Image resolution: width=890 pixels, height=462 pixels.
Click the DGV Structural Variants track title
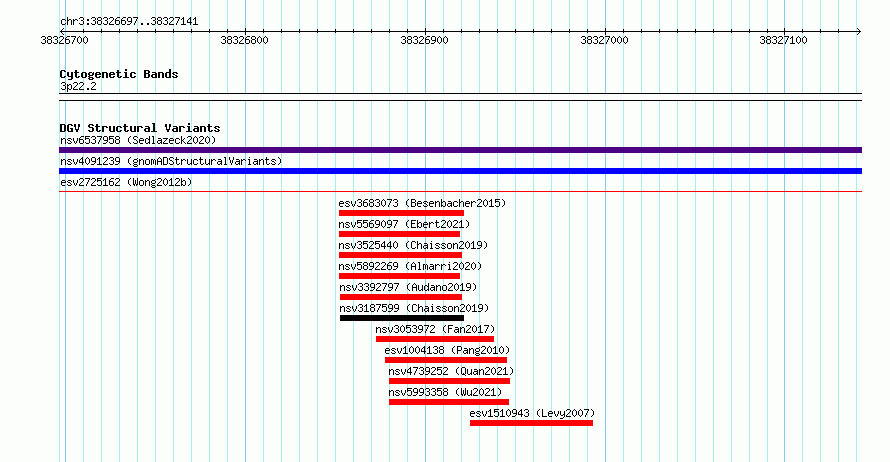(x=140, y=128)
